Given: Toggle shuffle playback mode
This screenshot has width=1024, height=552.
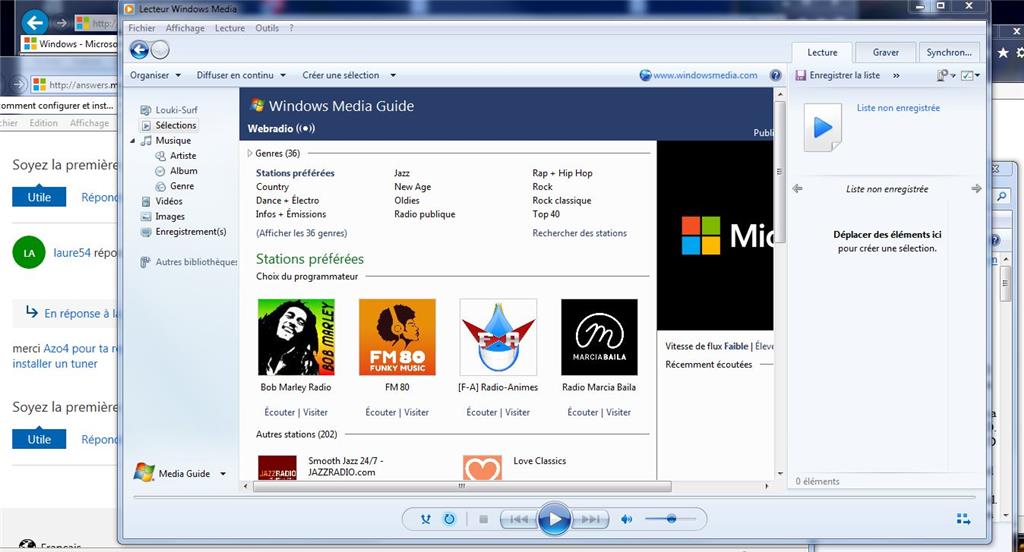Looking at the screenshot, I should pyautogui.click(x=426, y=519).
